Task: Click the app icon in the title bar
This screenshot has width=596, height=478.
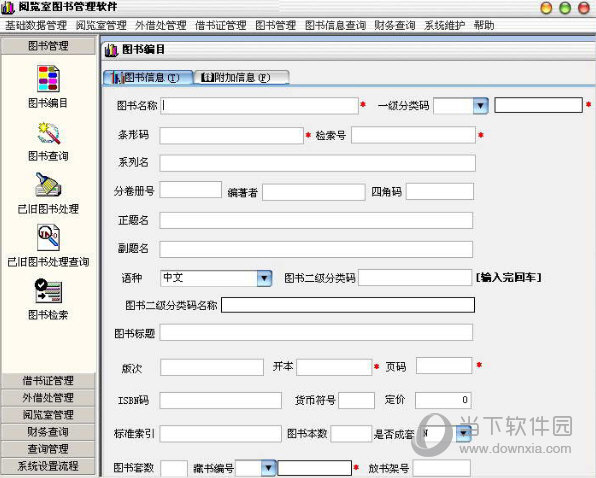Action: coord(8,8)
